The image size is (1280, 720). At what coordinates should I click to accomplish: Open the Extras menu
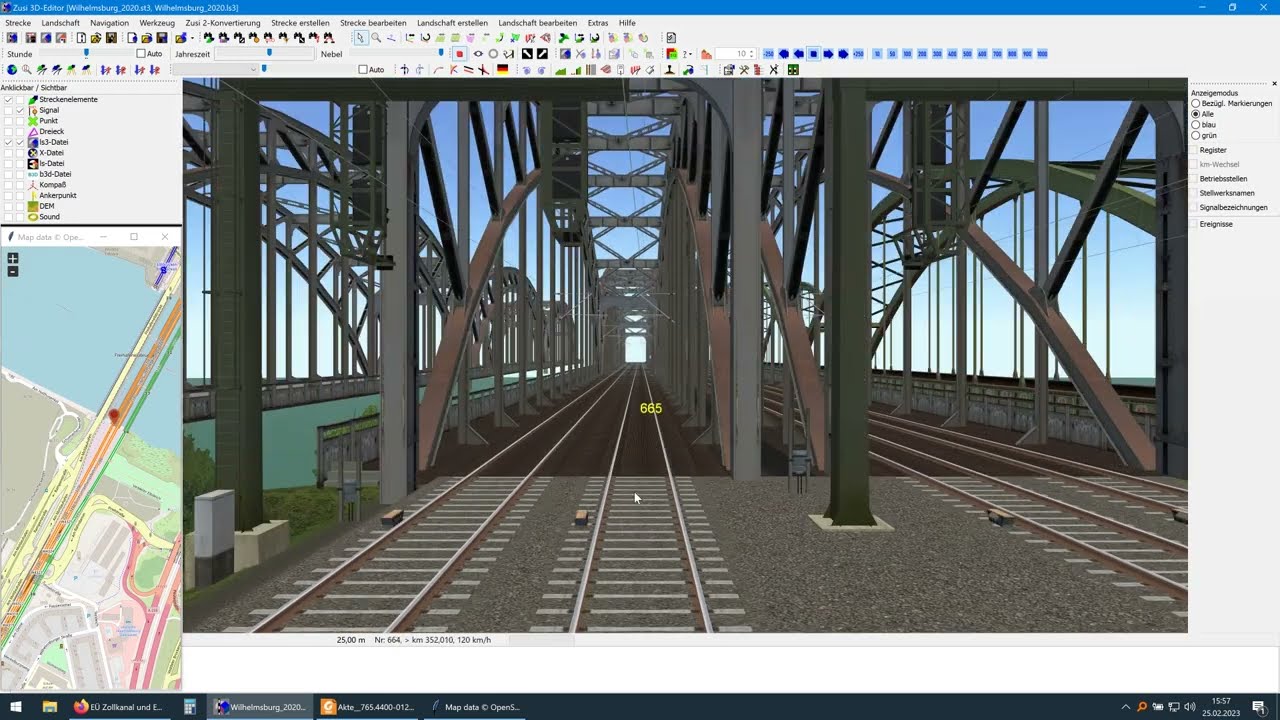(598, 22)
